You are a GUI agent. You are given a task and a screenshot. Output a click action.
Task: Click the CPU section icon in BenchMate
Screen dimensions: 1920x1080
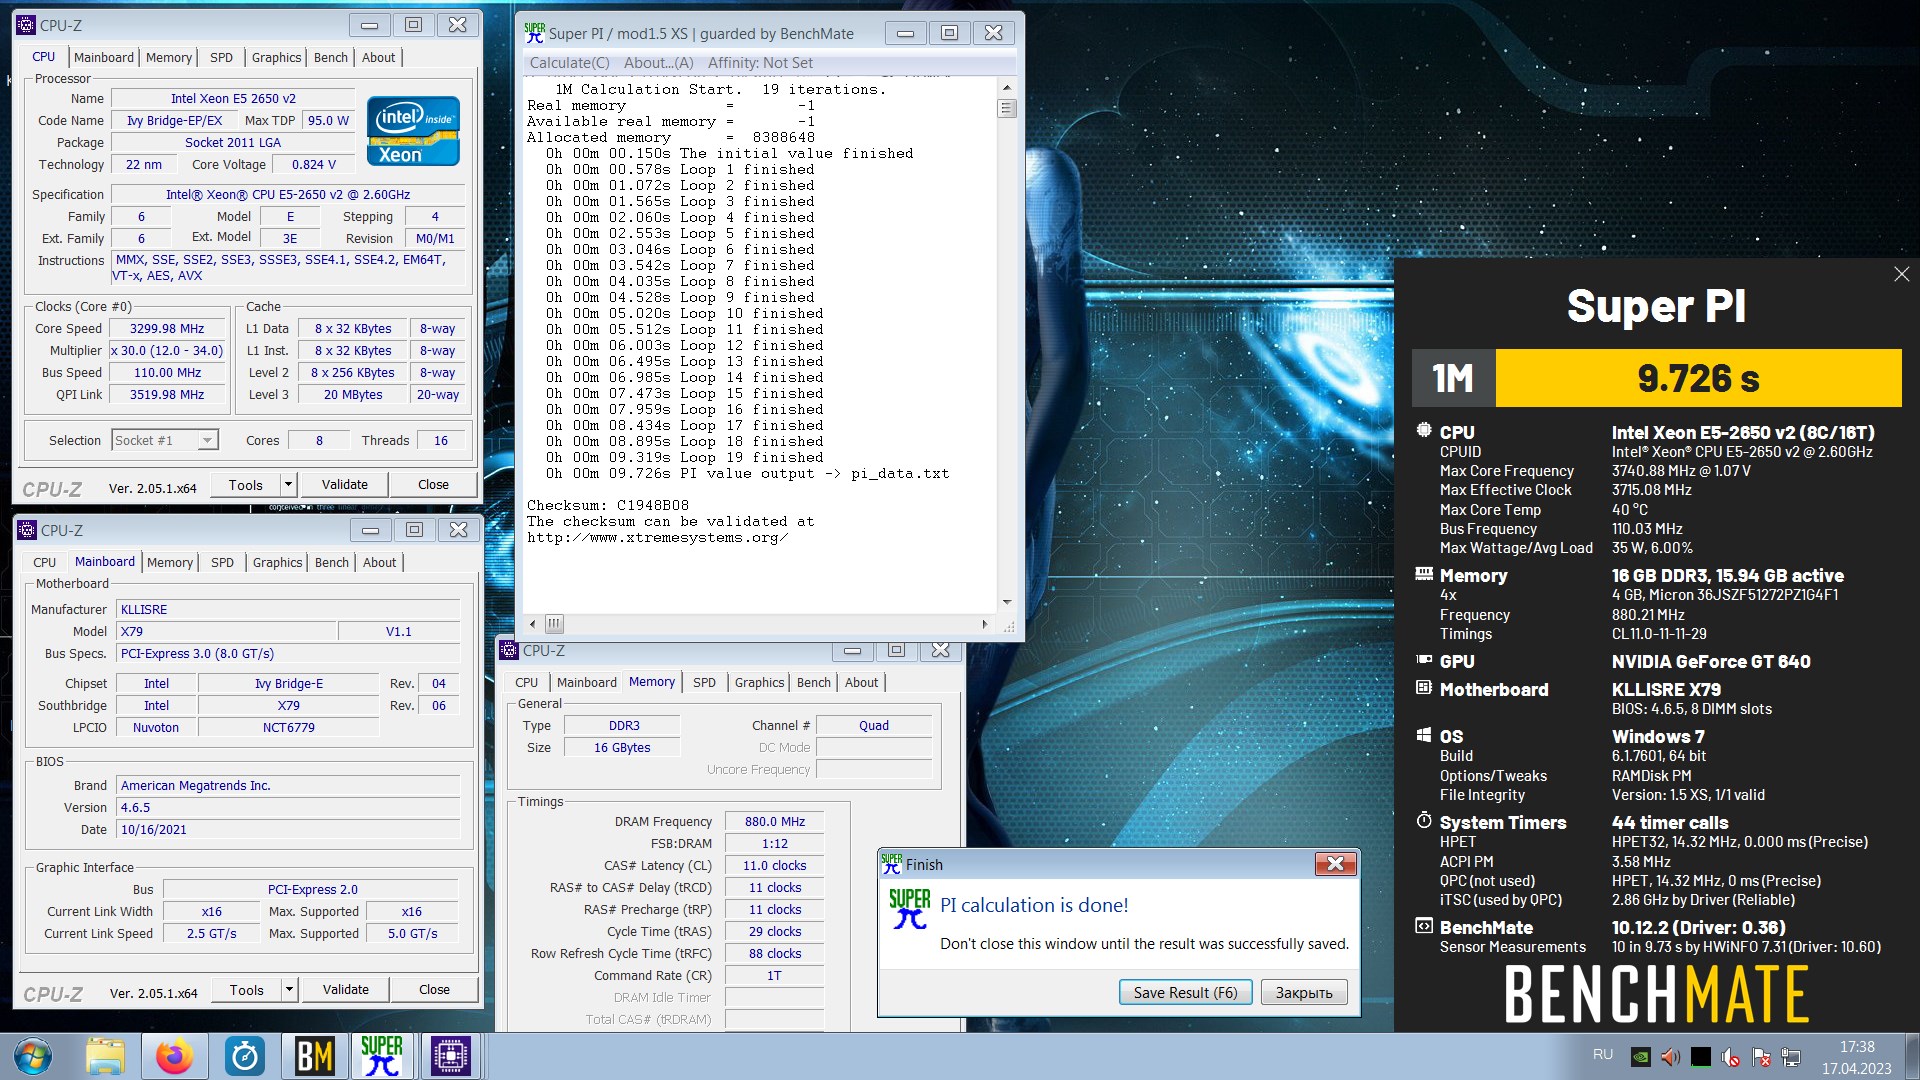[1424, 431]
